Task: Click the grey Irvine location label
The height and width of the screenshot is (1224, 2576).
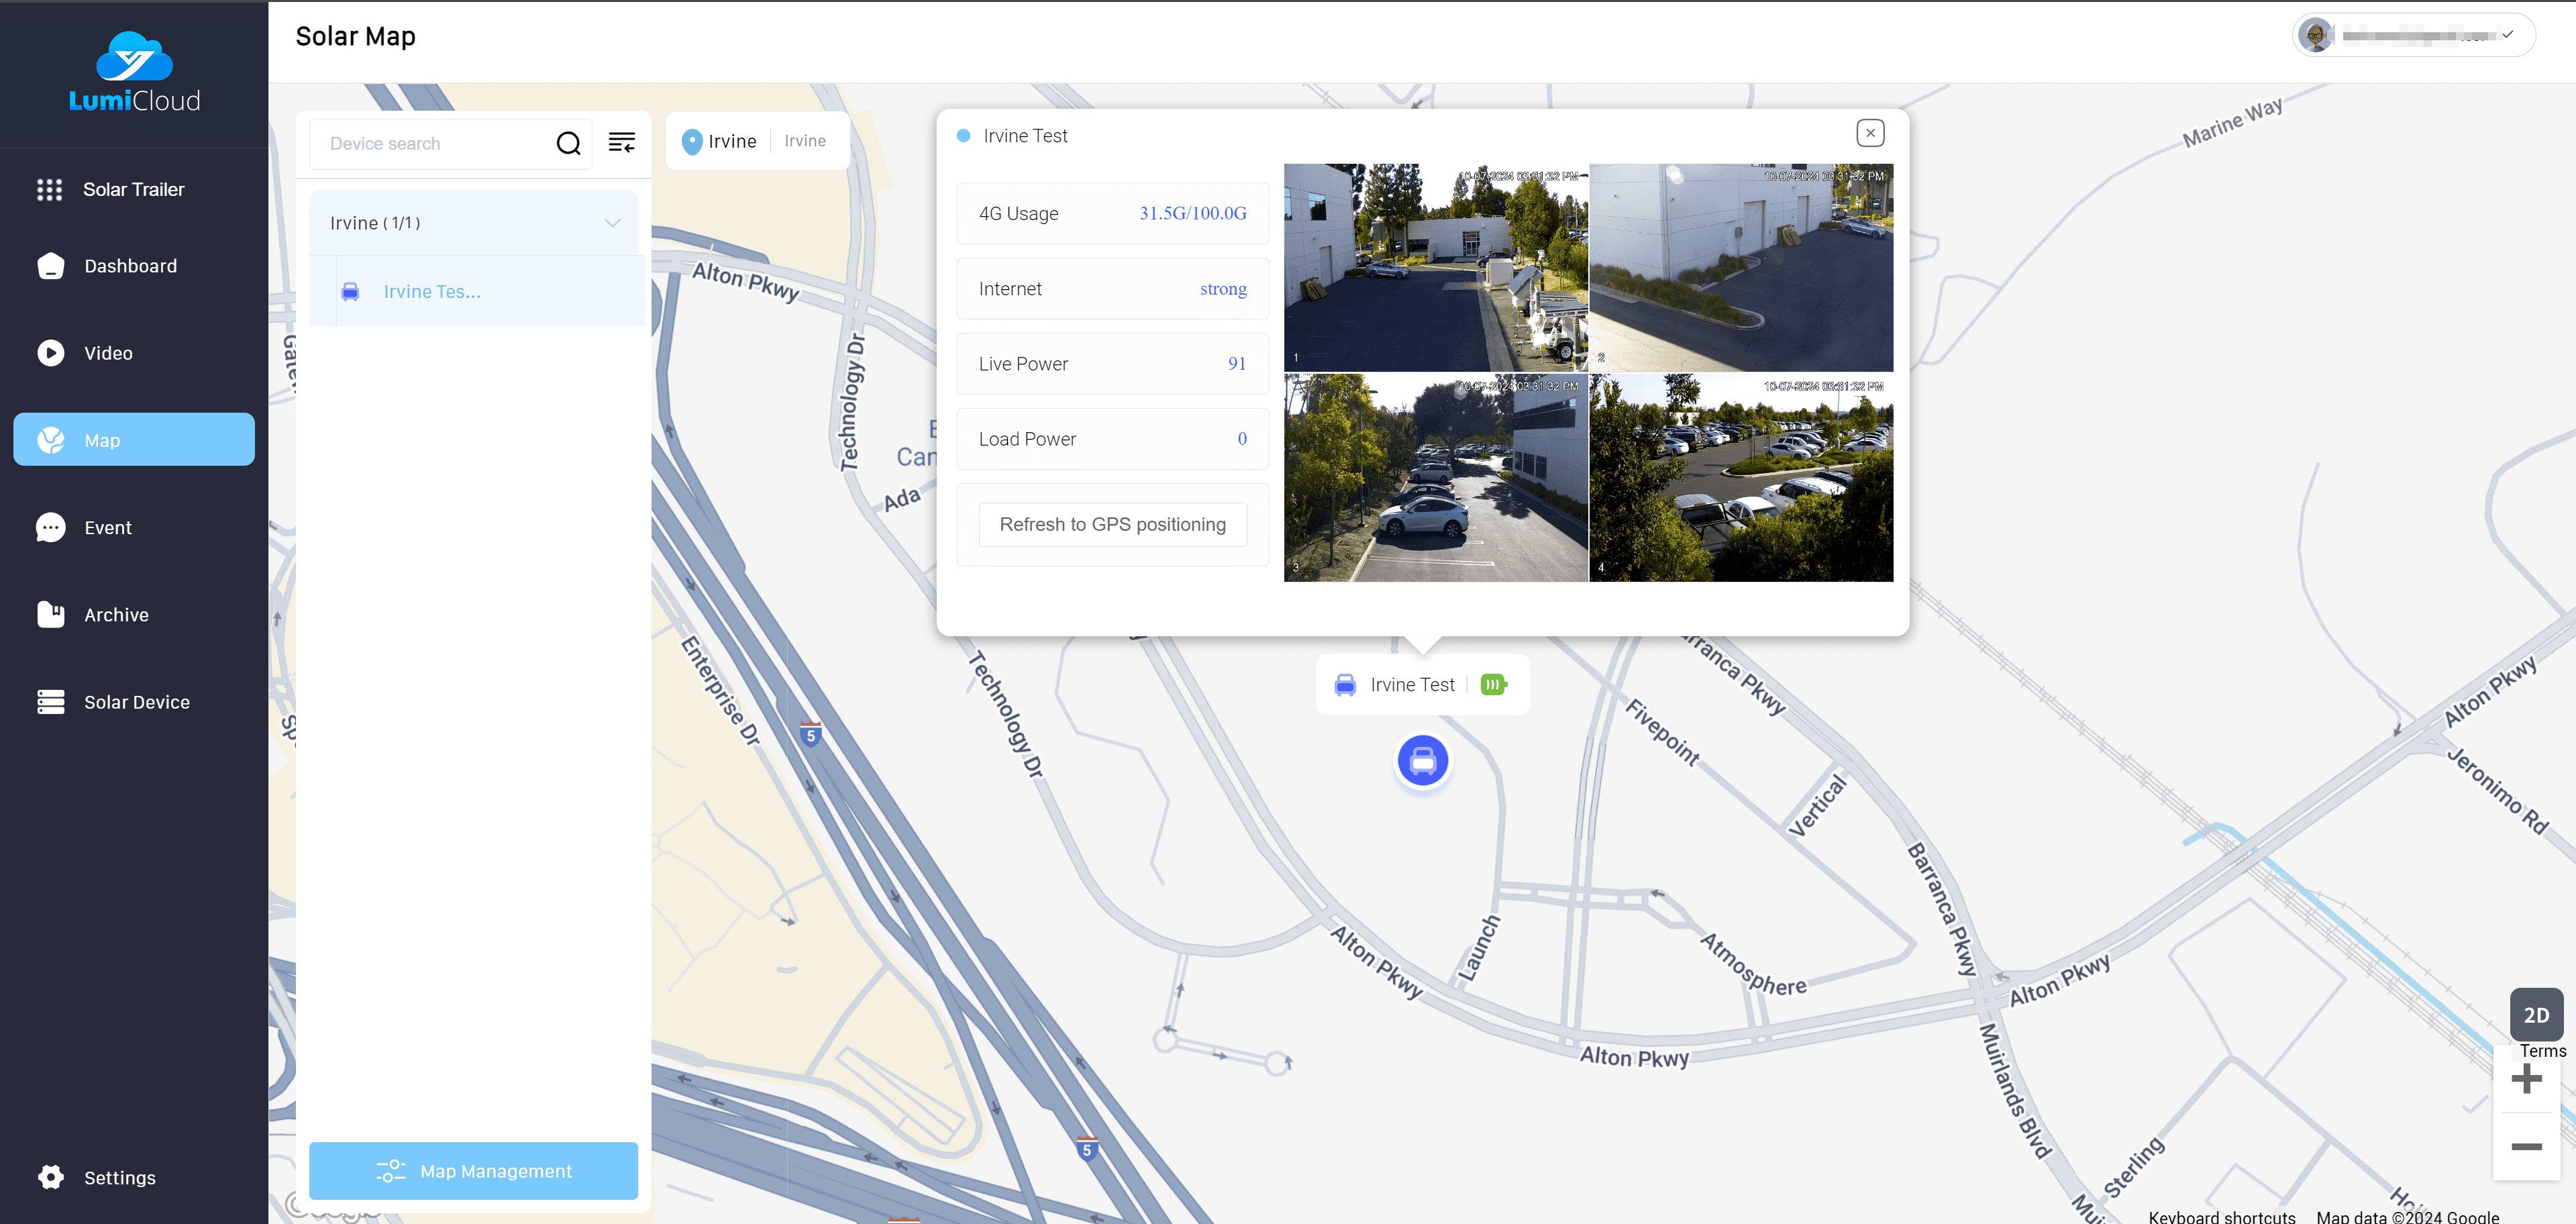Action: tap(805, 141)
